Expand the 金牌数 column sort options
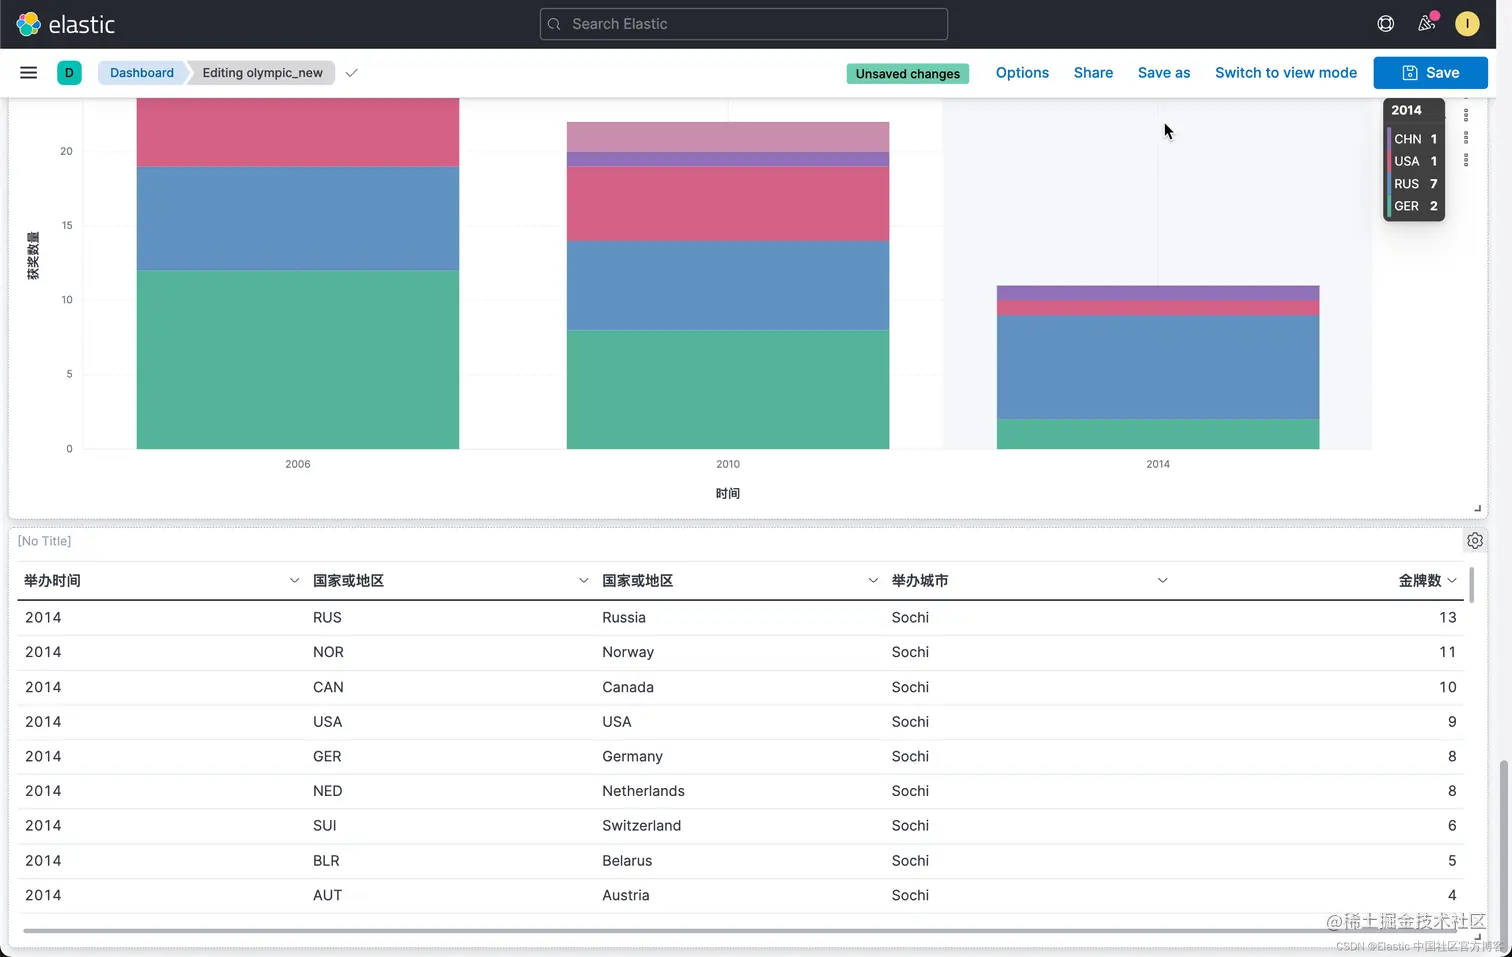The image size is (1512, 957). pyautogui.click(x=1452, y=581)
